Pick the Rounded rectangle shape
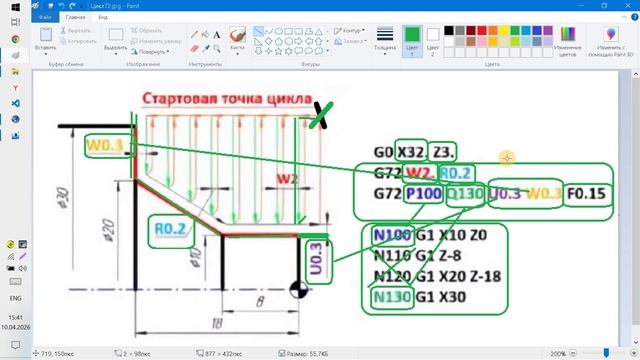Viewport: 640px width, 360px height. 298,31
